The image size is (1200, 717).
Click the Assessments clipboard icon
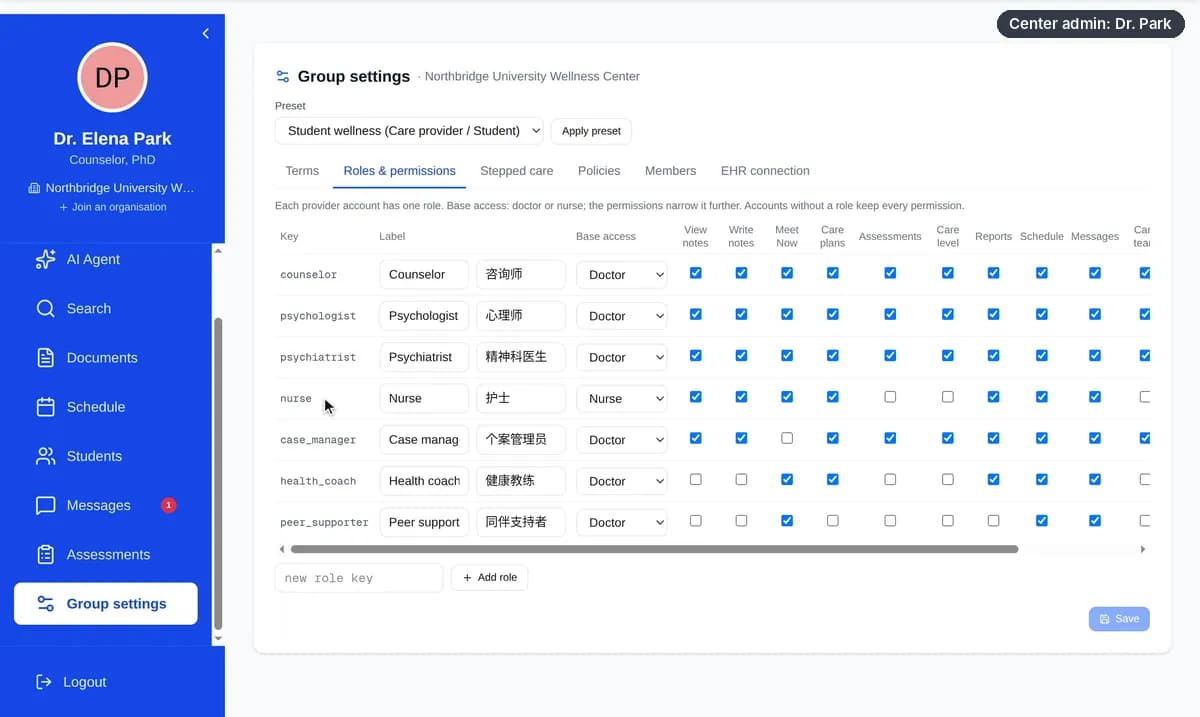click(x=45, y=554)
